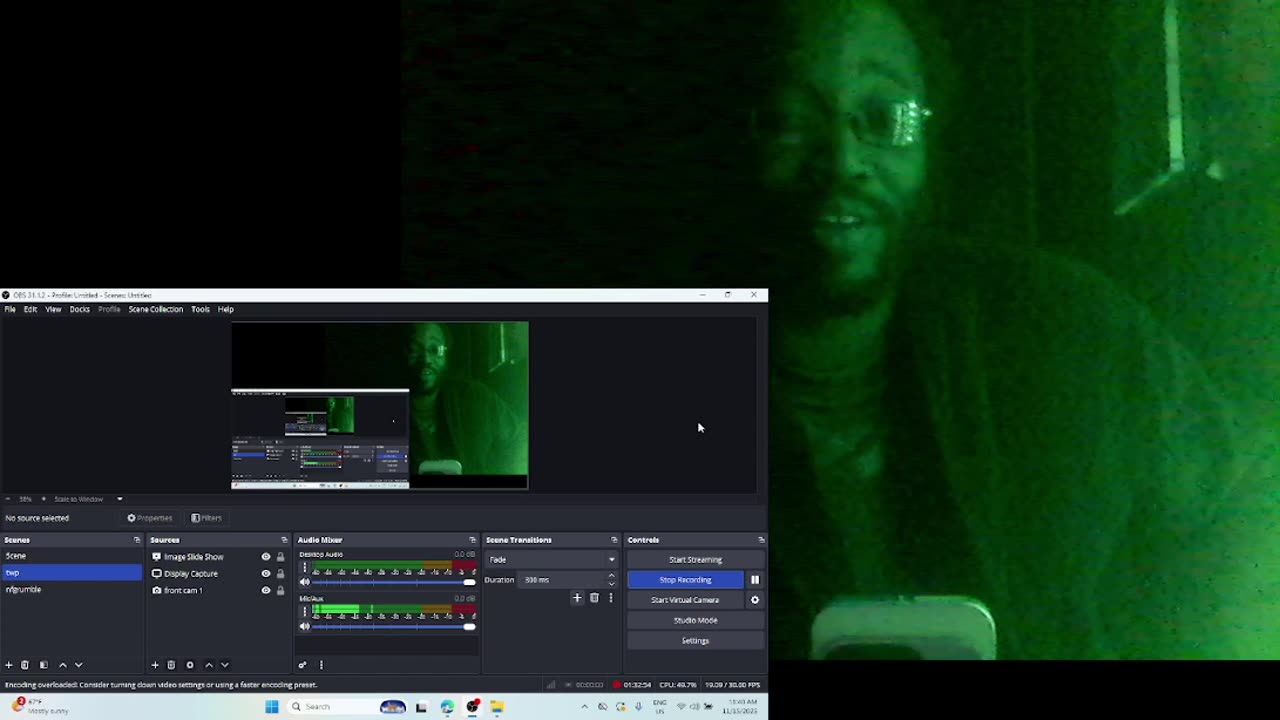1280x720 pixels.
Task: Remove scene transition trash icon
Action: point(594,598)
